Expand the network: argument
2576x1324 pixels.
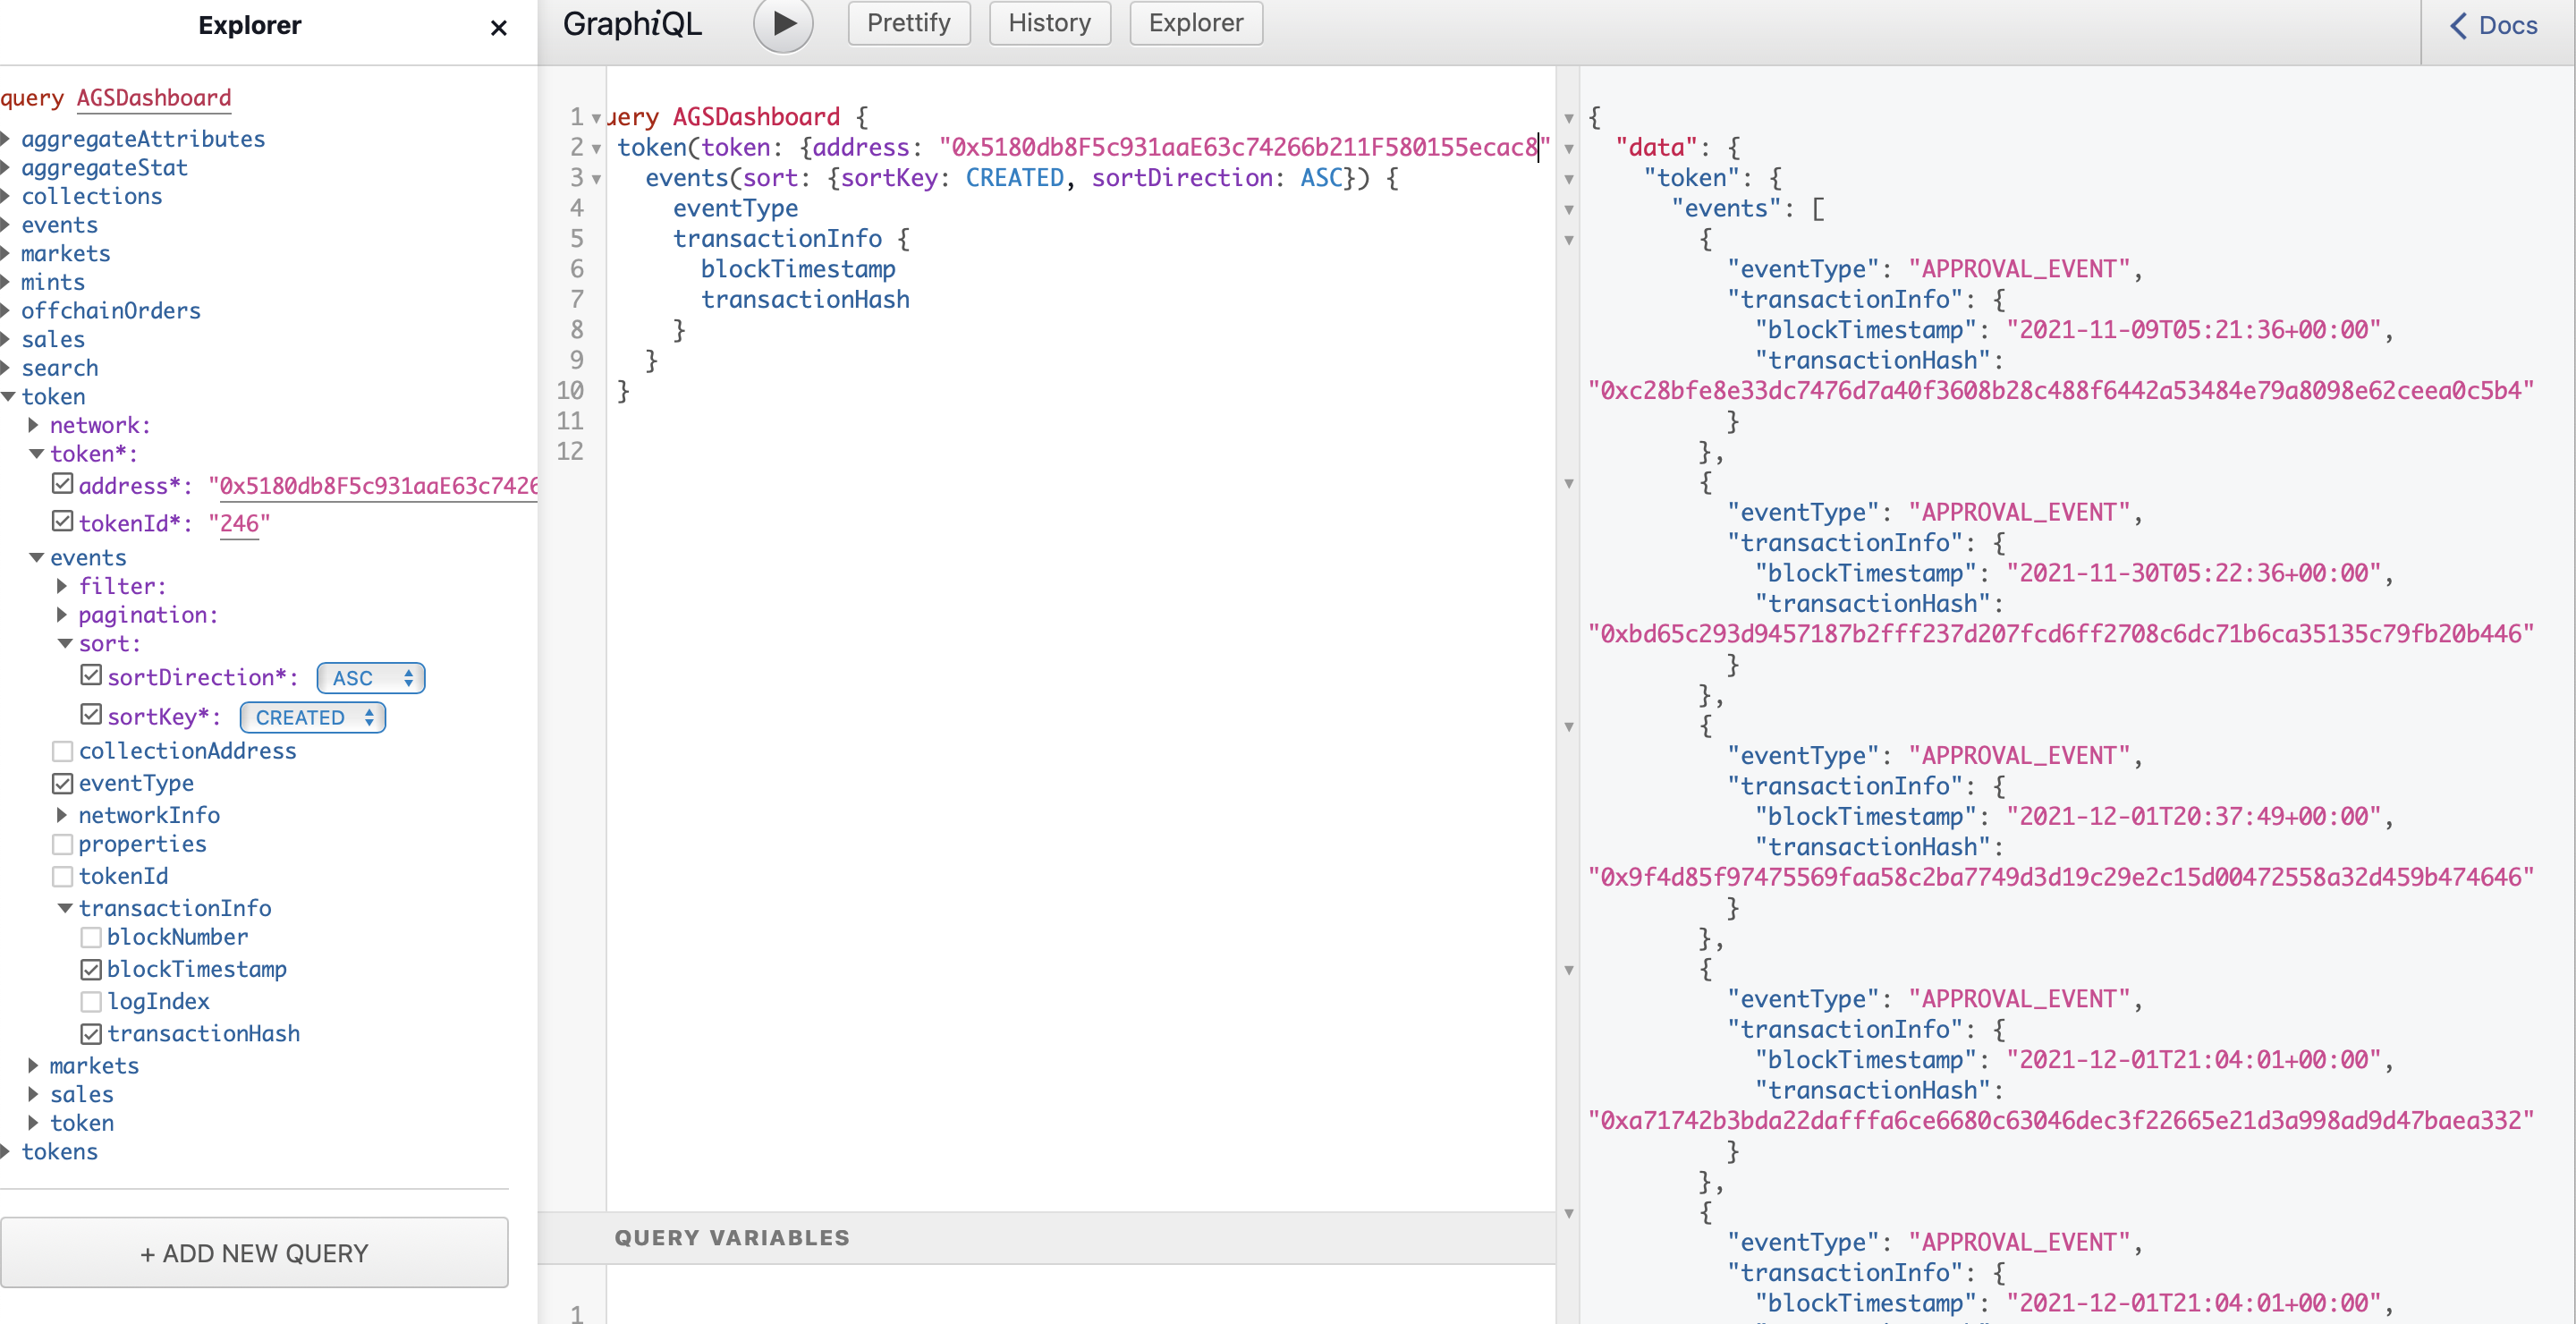(33, 425)
